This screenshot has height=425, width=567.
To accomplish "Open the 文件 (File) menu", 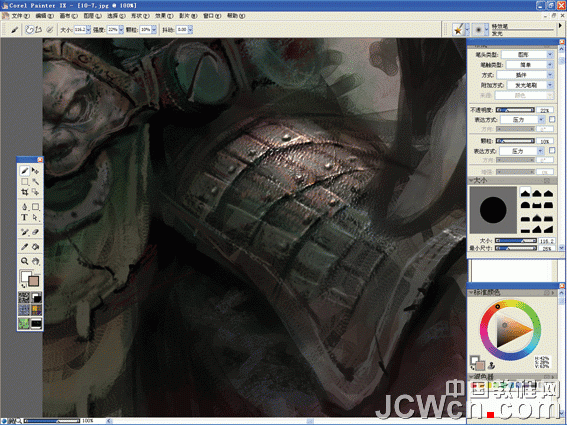I will click(x=21, y=16).
